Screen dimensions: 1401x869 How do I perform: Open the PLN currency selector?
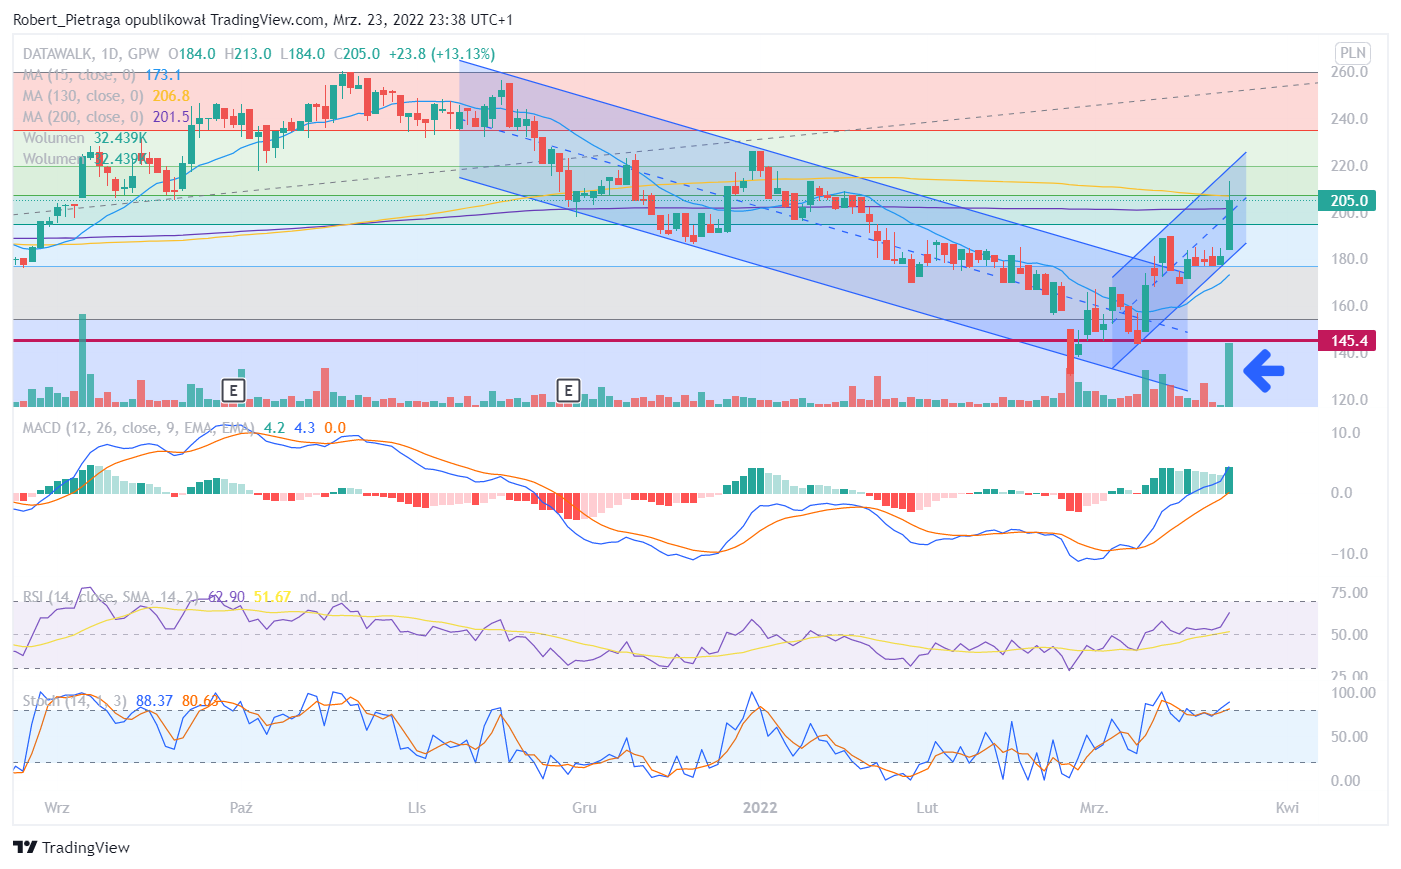pos(1352,53)
